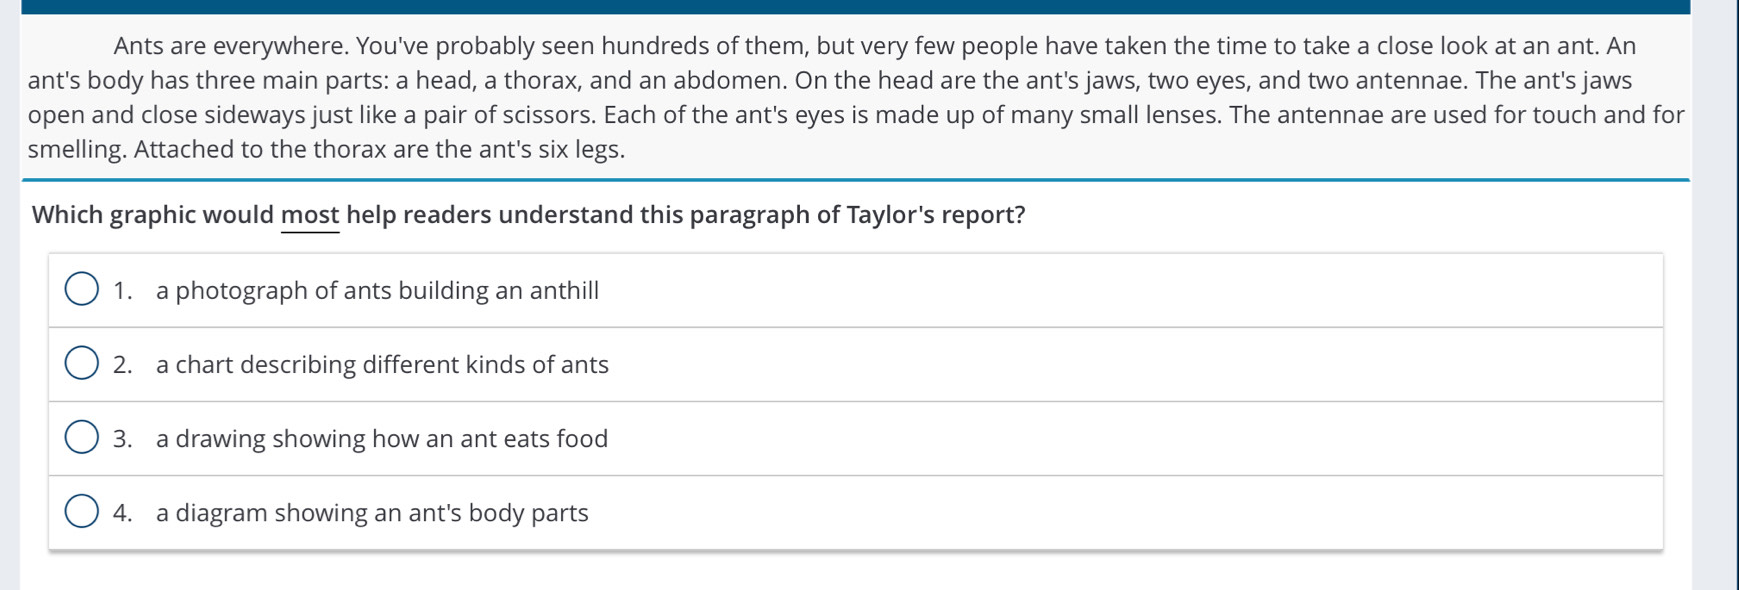Select radio button for answer option 2
The height and width of the screenshot is (590, 1739).
(x=82, y=364)
